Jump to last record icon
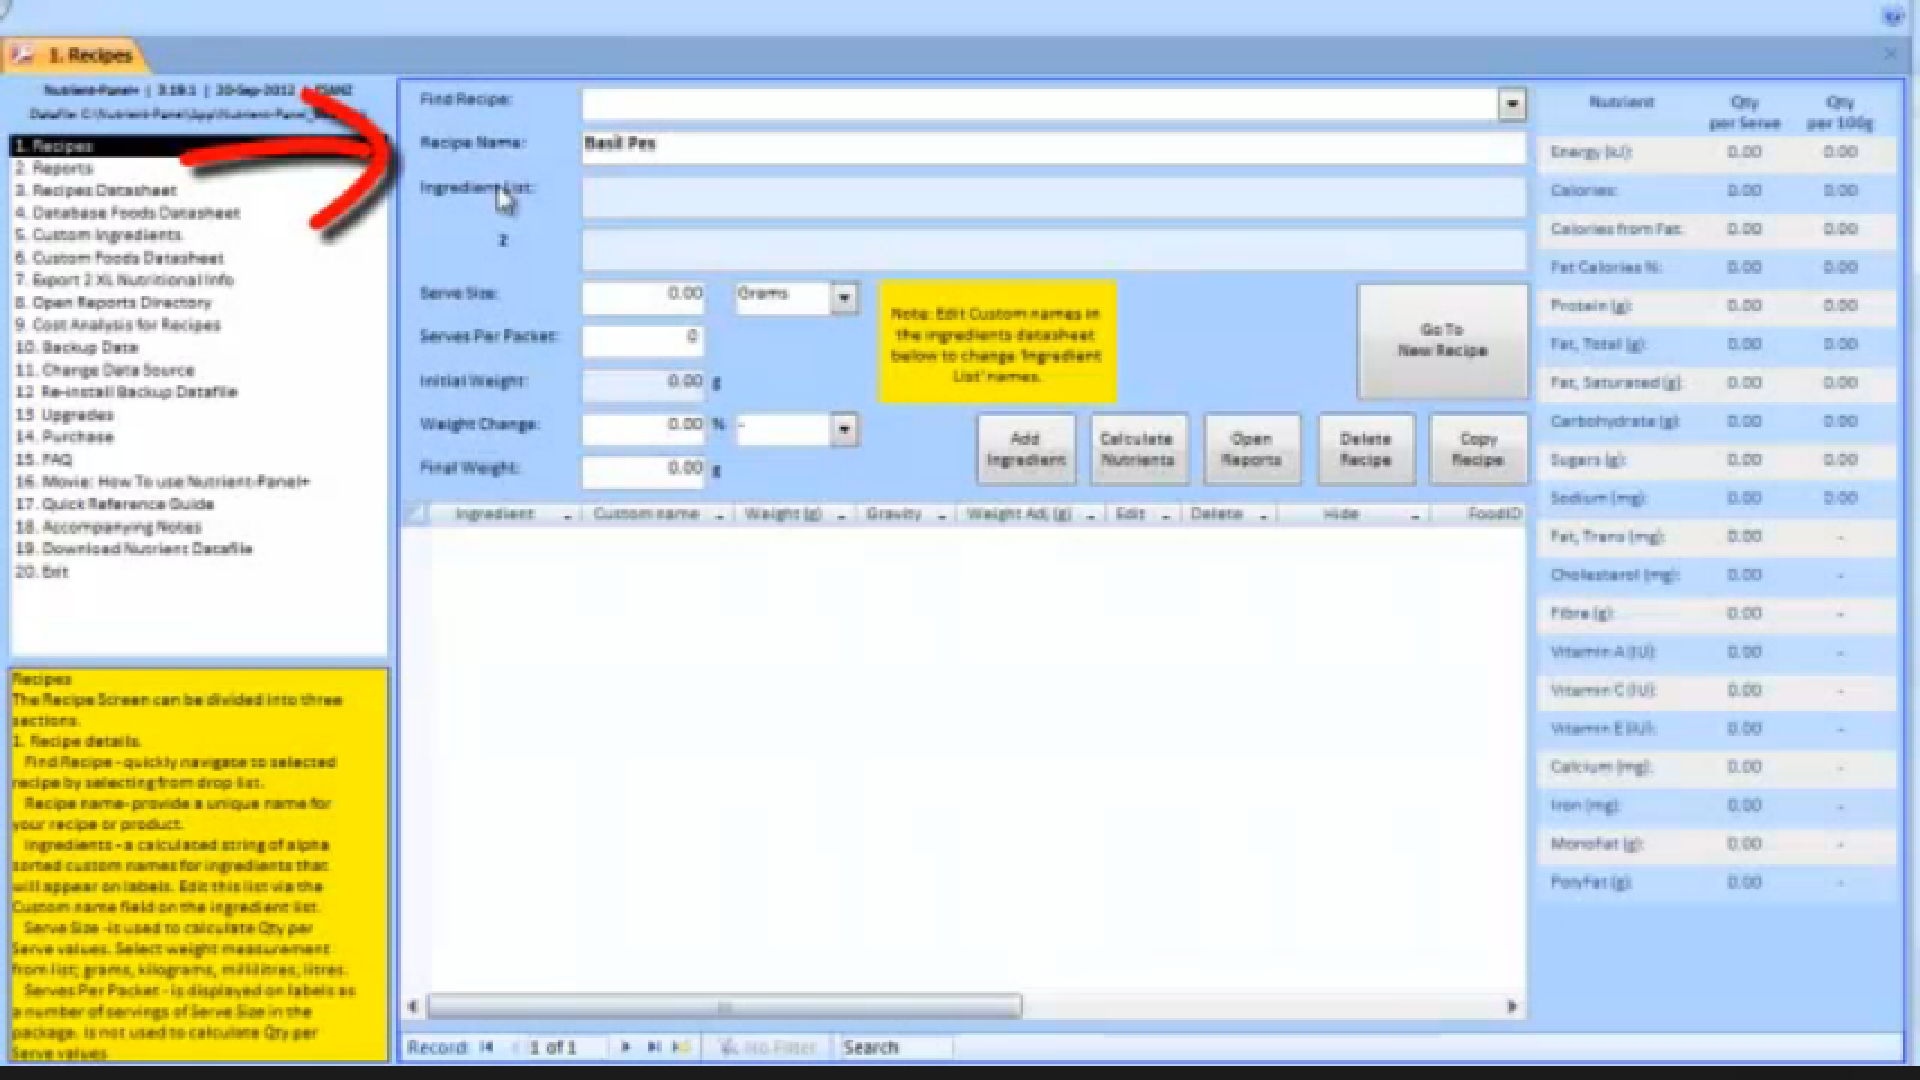 (654, 1047)
